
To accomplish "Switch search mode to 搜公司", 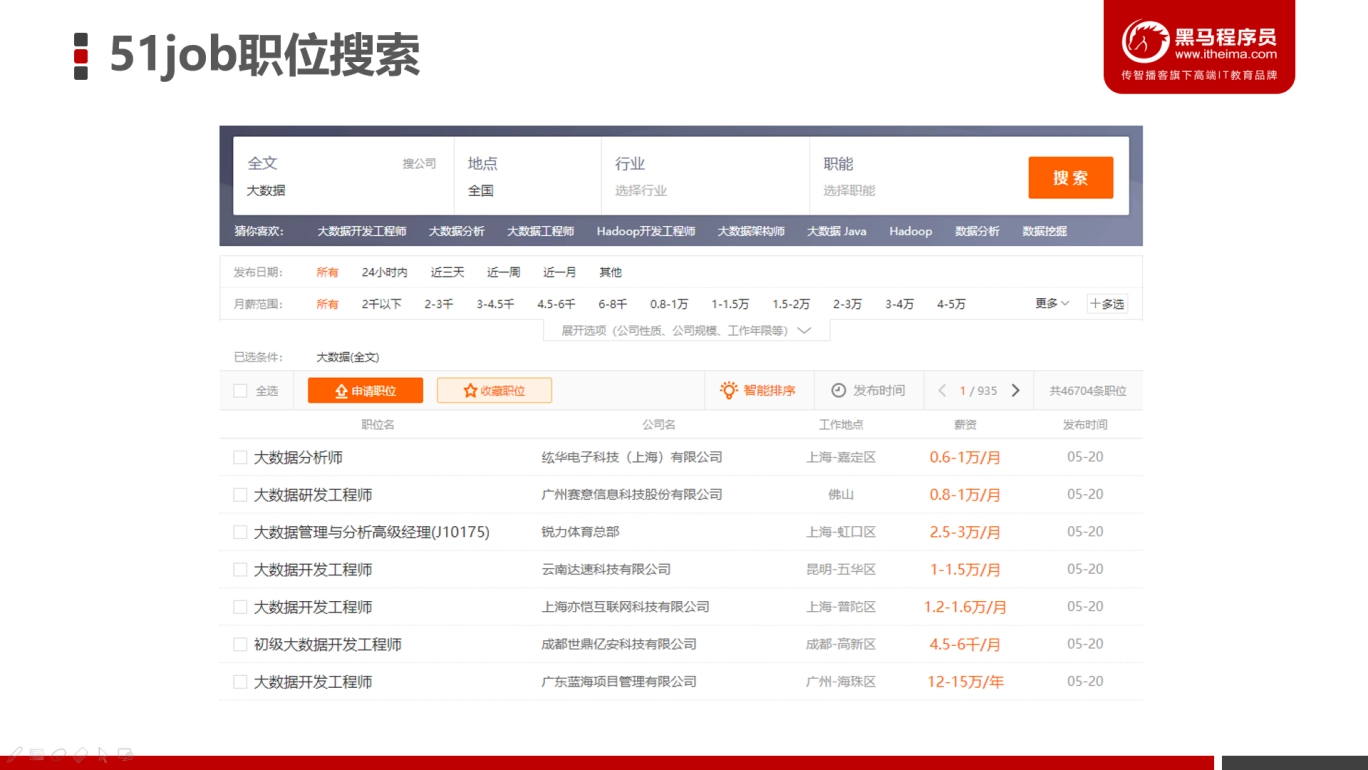I will coord(419,164).
